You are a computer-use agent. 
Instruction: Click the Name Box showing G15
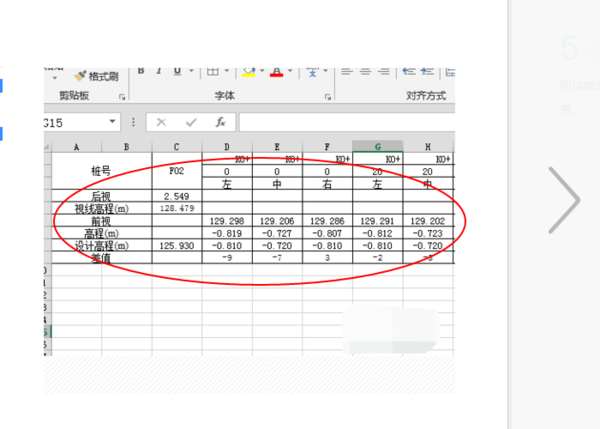click(75, 122)
